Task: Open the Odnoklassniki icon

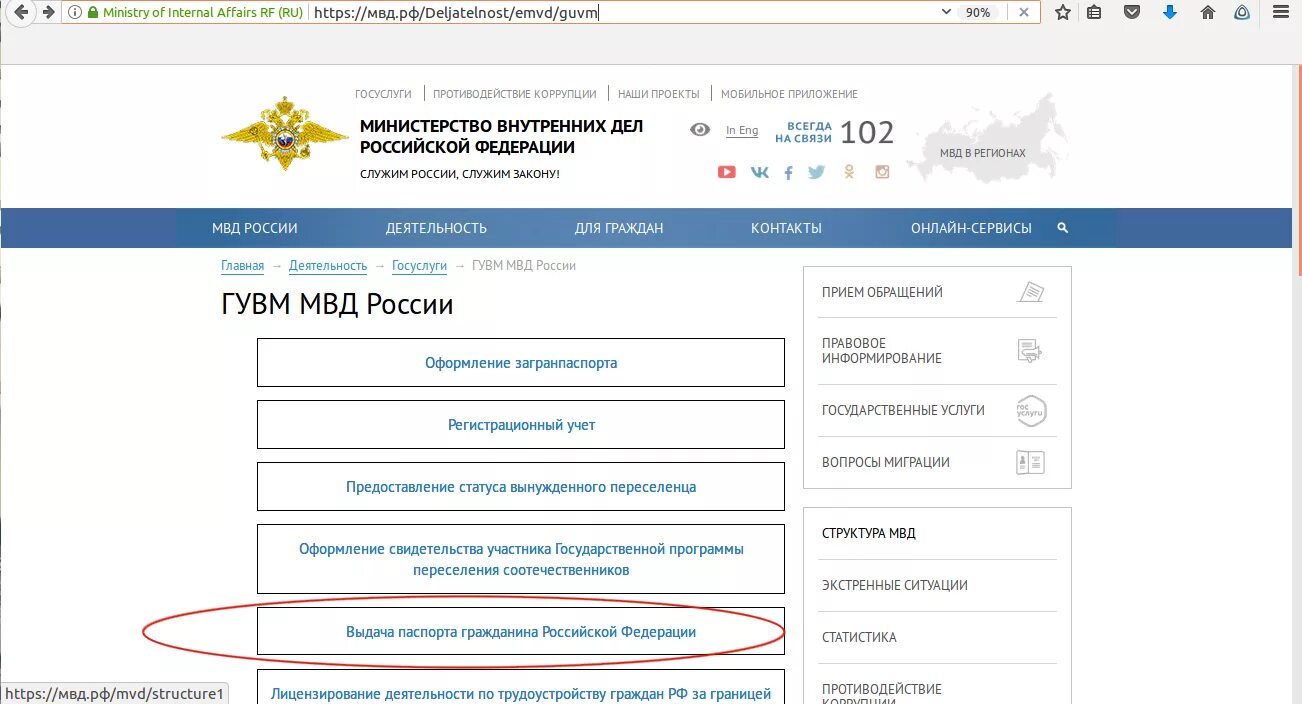Action: pyautogui.click(x=849, y=172)
